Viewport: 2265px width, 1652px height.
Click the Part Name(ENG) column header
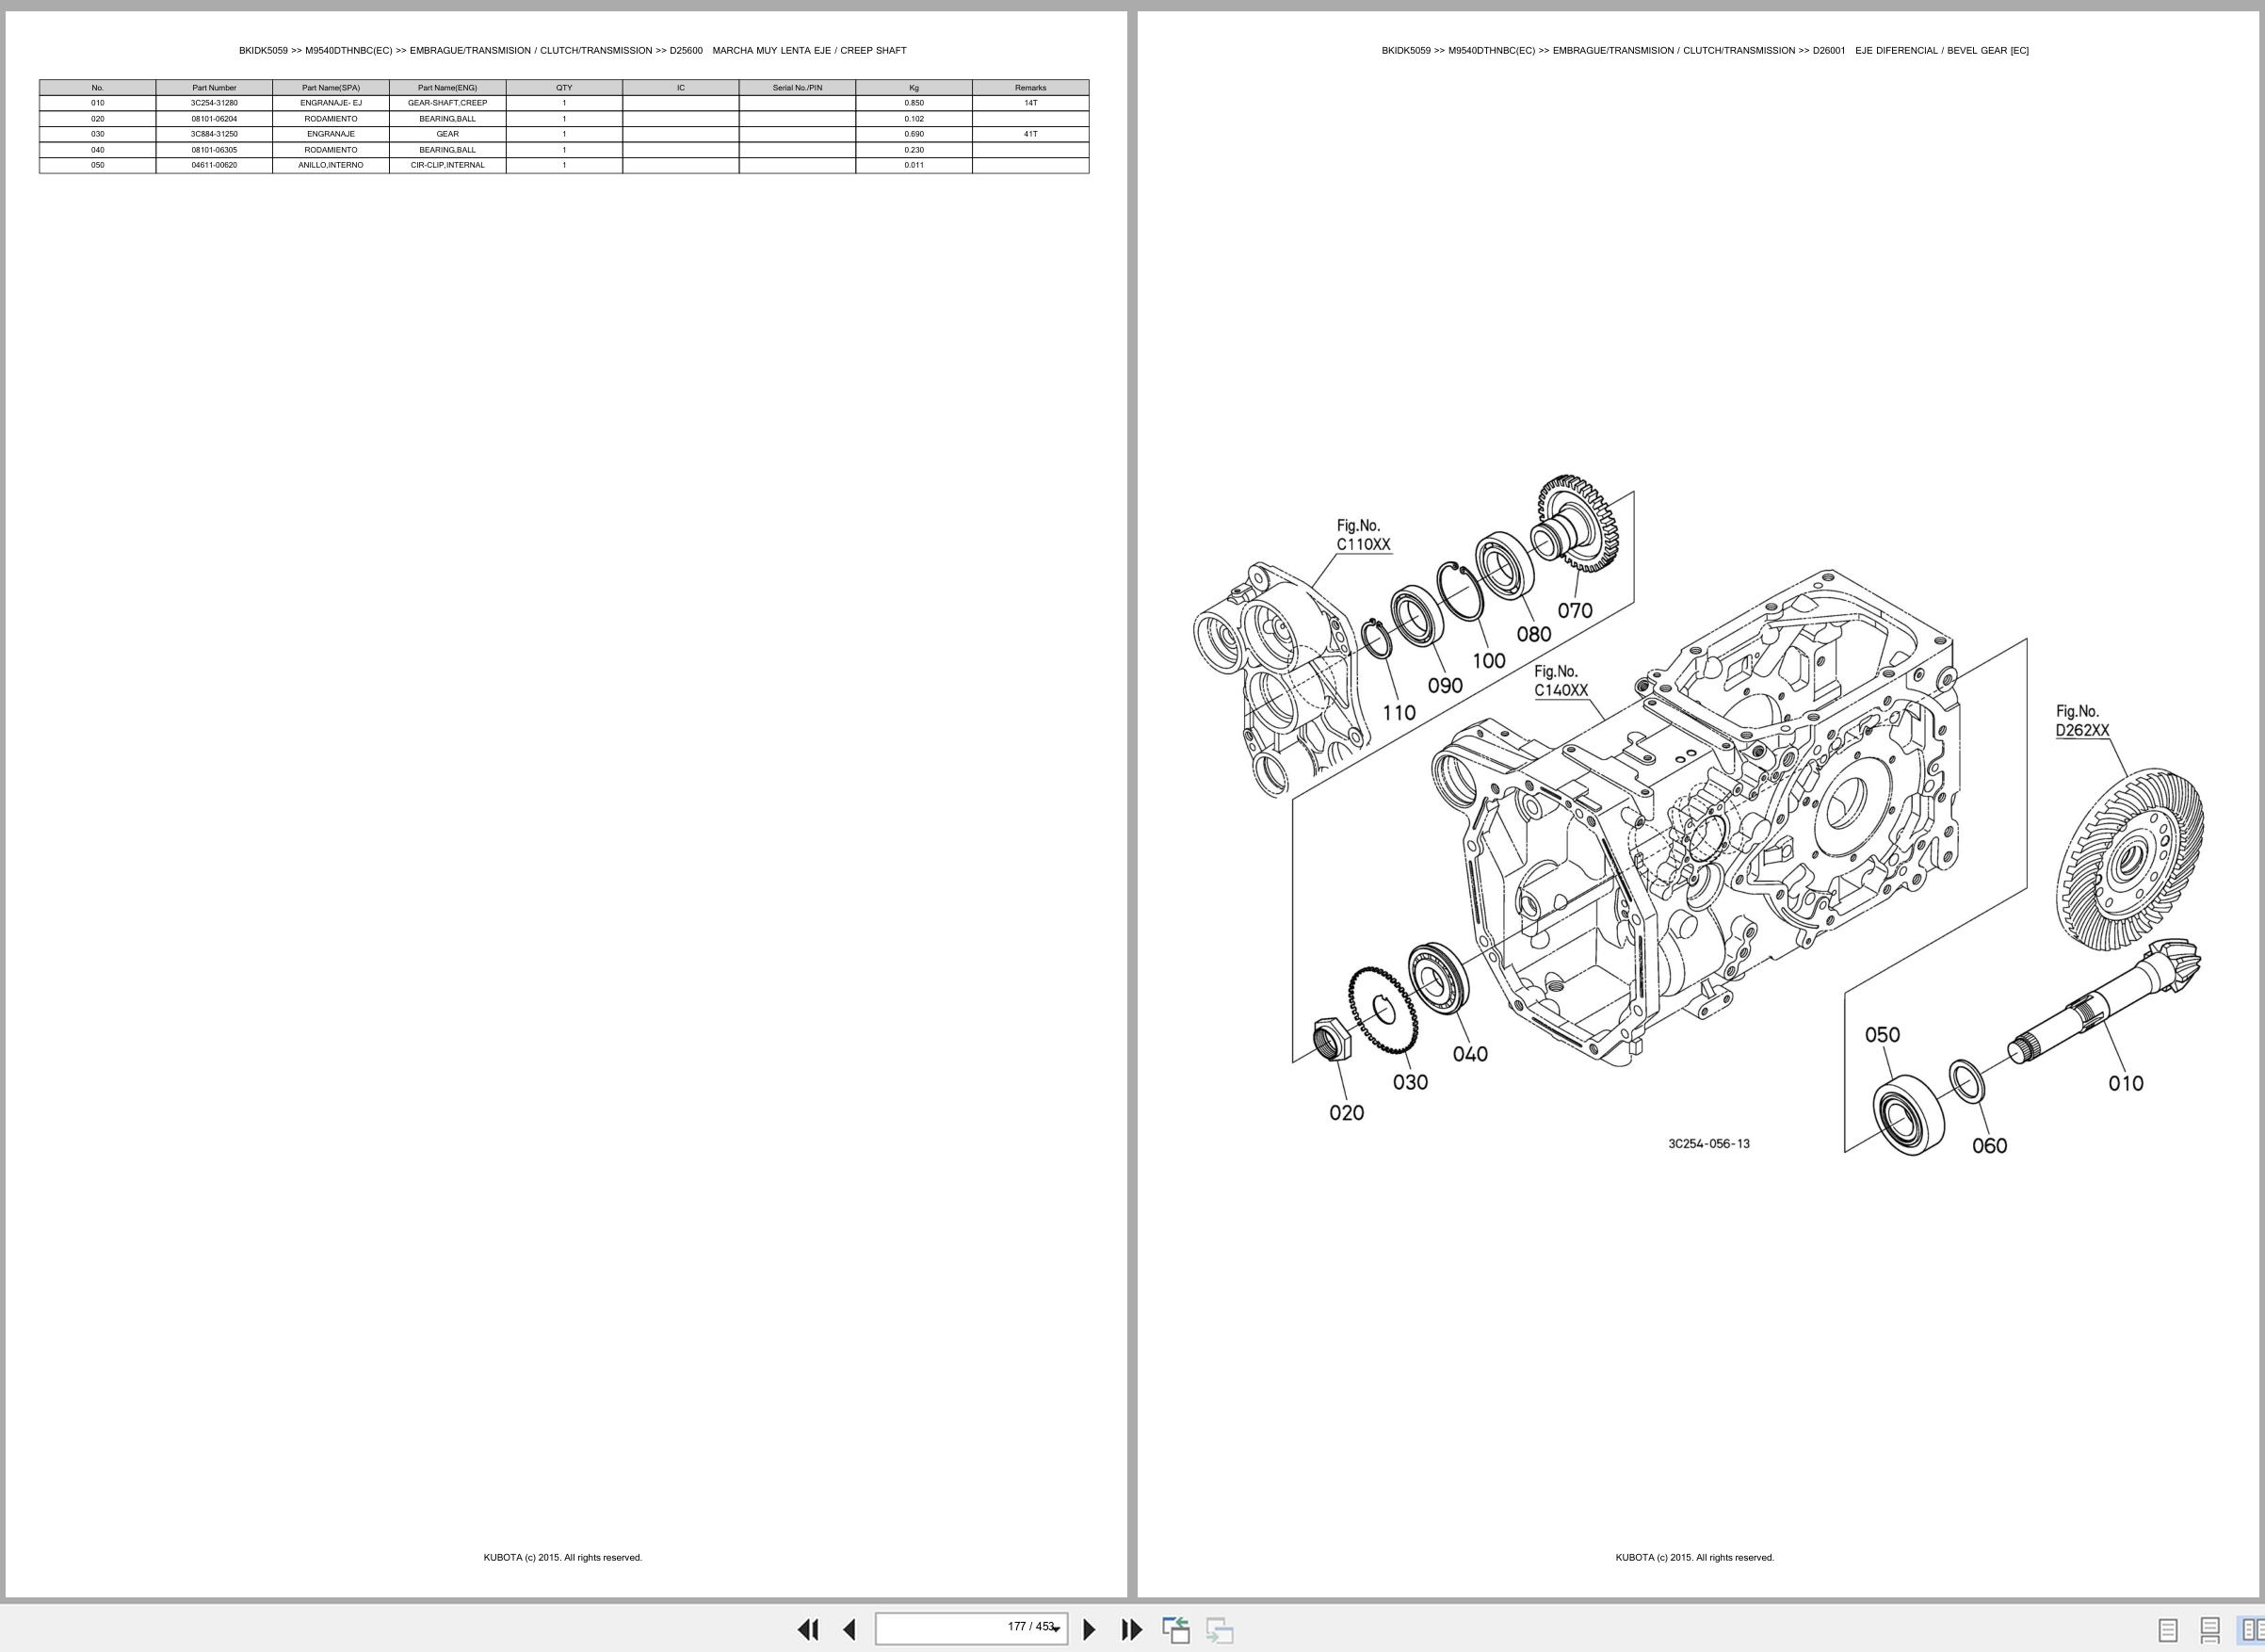447,88
